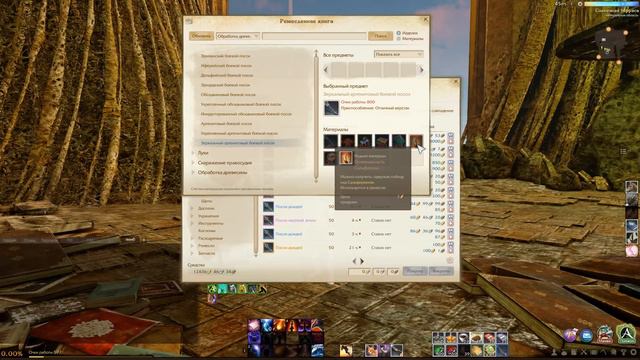Go to next items with right carousel arrow
The image size is (640, 360).
pos(421,70)
